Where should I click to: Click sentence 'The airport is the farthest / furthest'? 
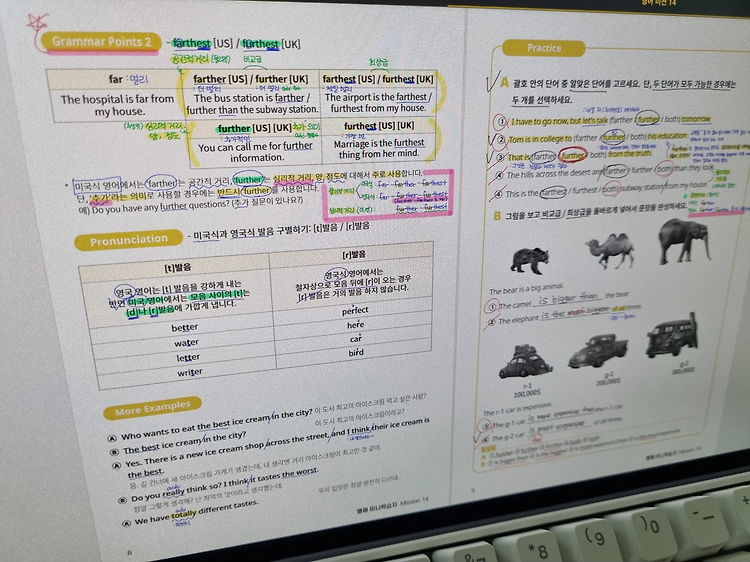point(378,102)
